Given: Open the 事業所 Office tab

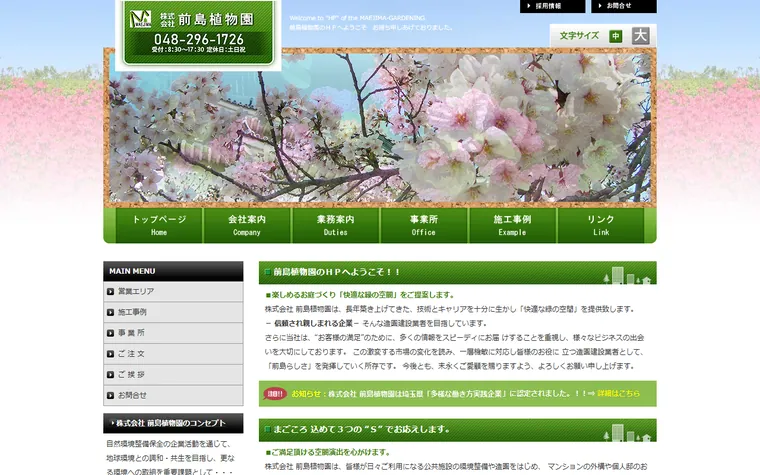Looking at the screenshot, I should tap(424, 225).
